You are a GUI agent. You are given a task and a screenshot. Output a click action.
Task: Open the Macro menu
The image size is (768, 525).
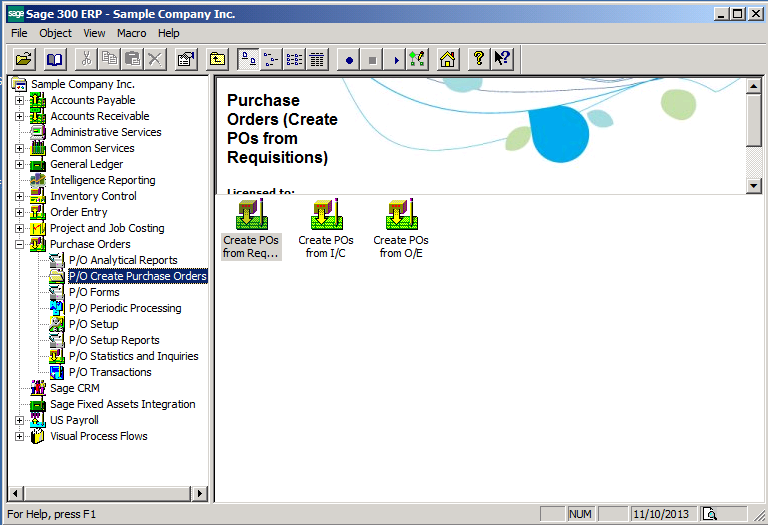pos(131,33)
